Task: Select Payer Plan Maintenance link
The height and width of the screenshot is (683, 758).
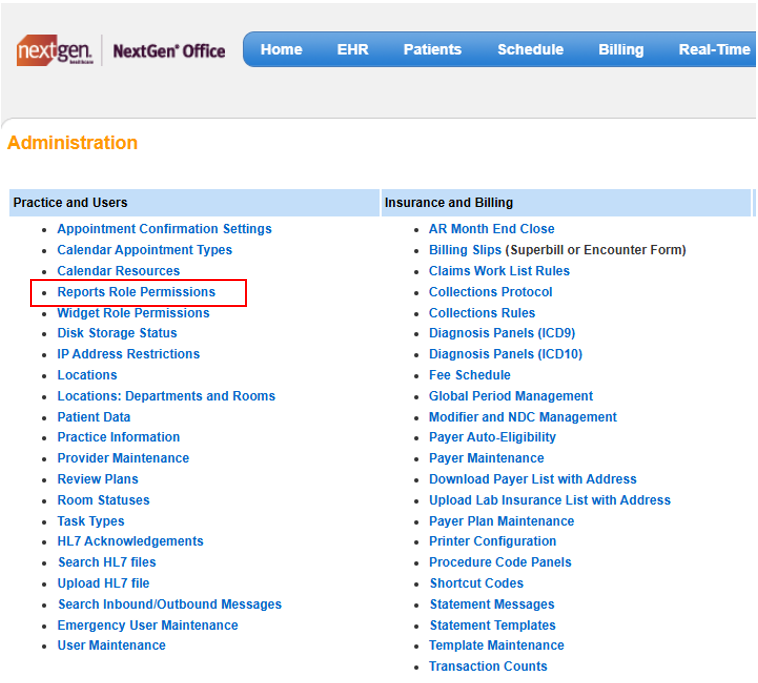Action: [x=501, y=521]
